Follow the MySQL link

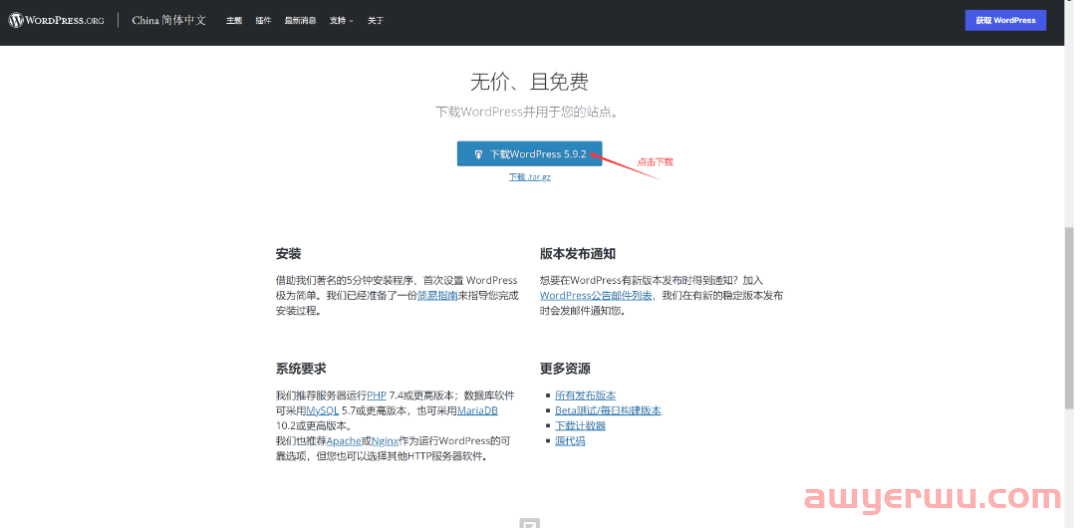[322, 410]
